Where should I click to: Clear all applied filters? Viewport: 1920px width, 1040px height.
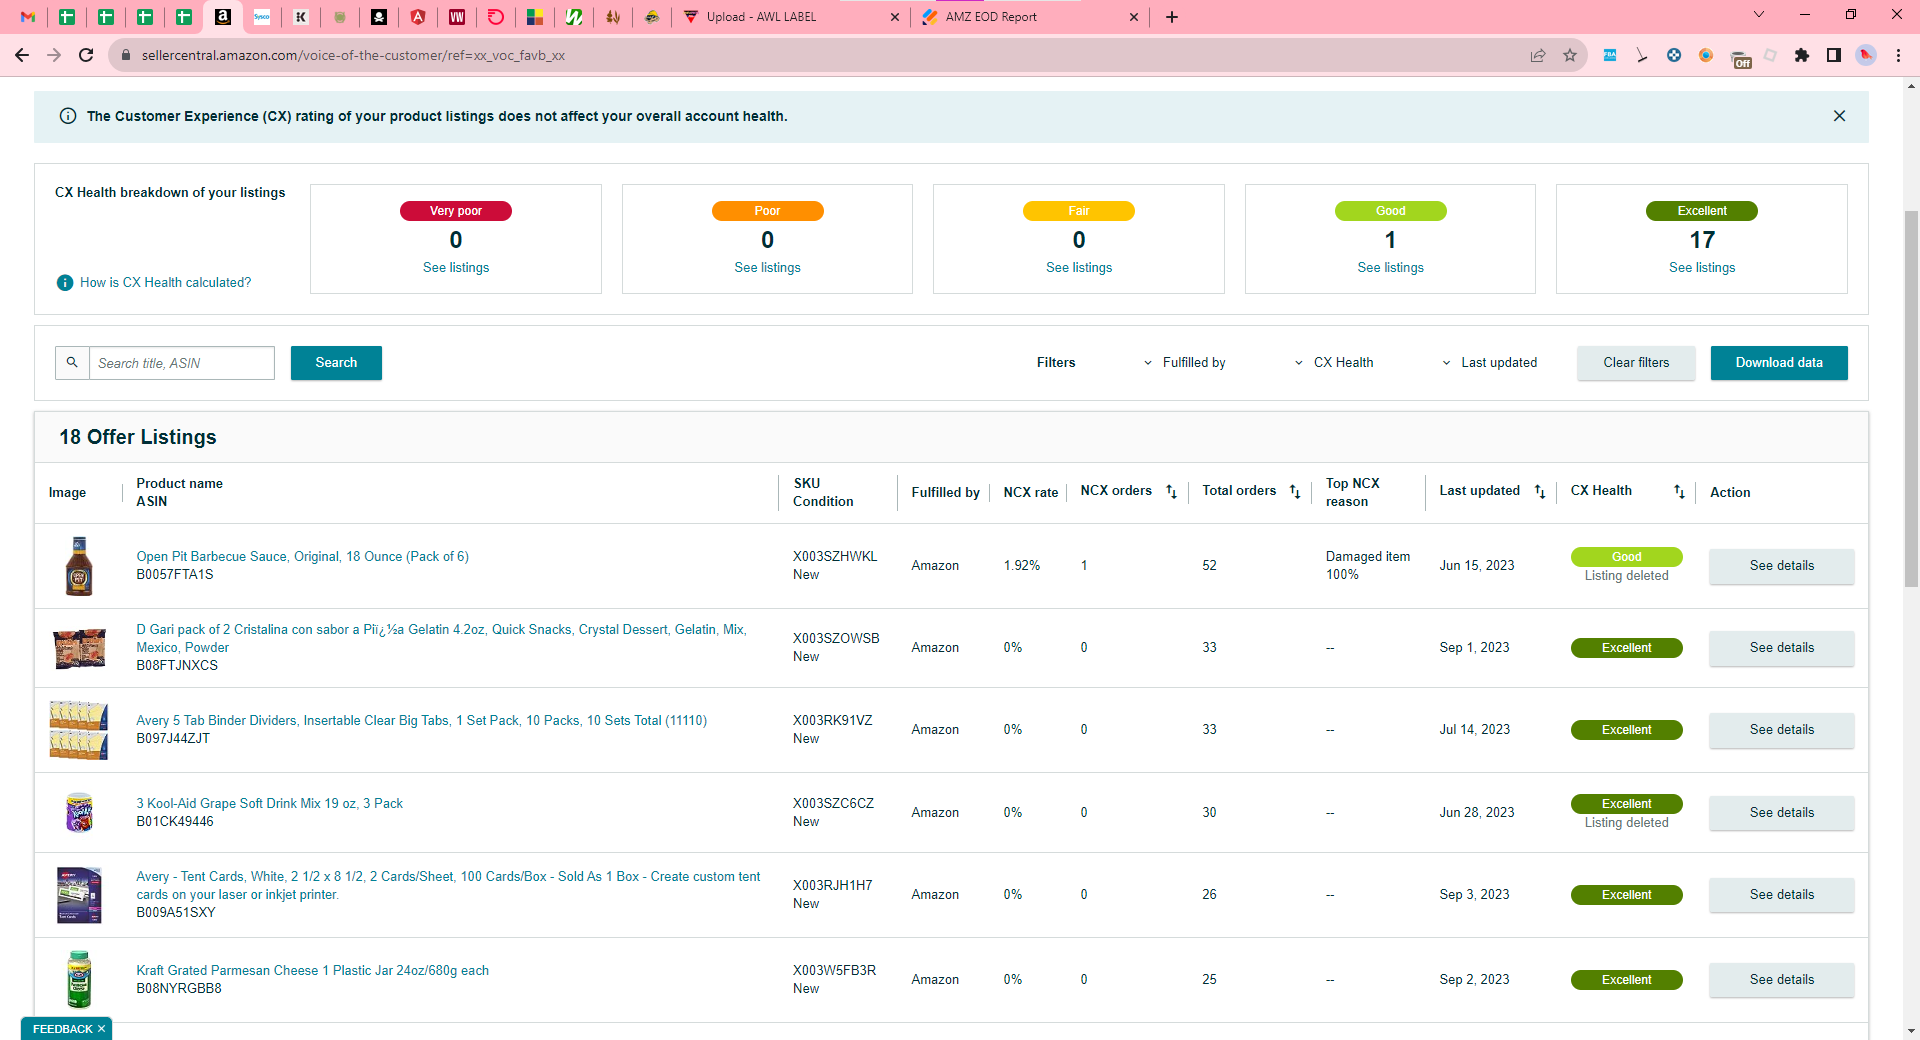[x=1636, y=363]
